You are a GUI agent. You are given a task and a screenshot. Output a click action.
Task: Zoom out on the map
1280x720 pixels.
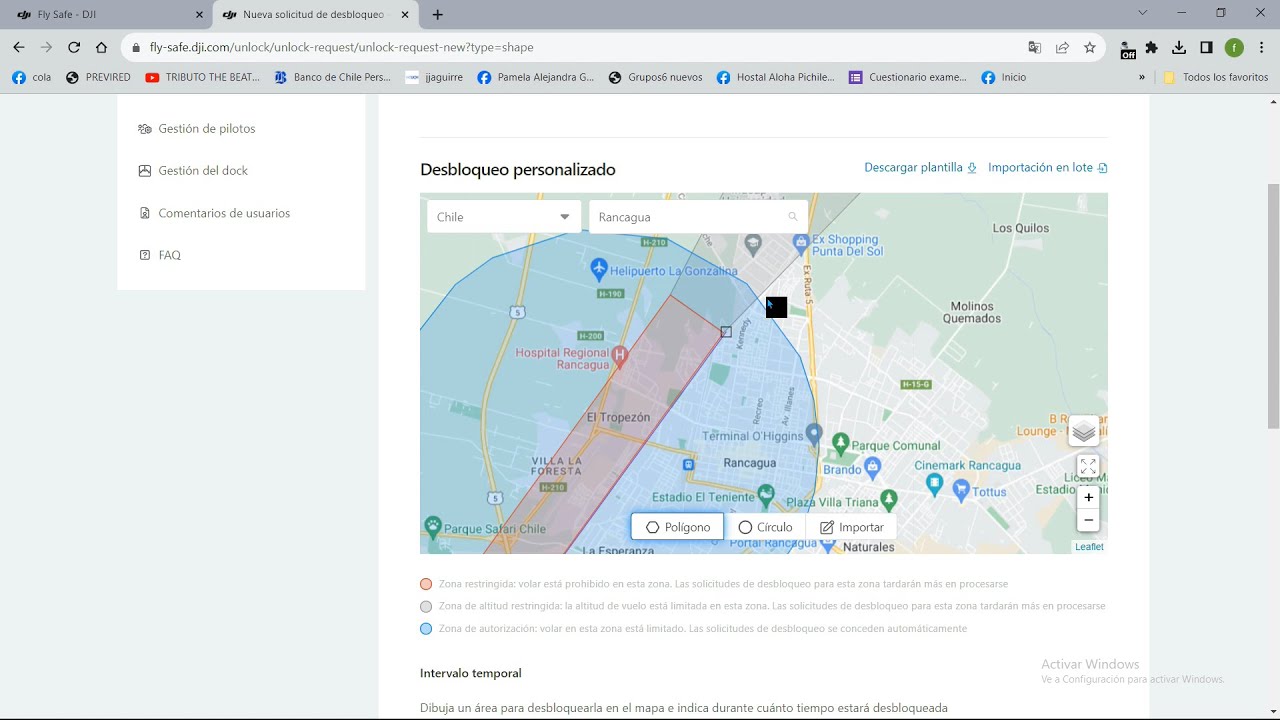(1088, 520)
